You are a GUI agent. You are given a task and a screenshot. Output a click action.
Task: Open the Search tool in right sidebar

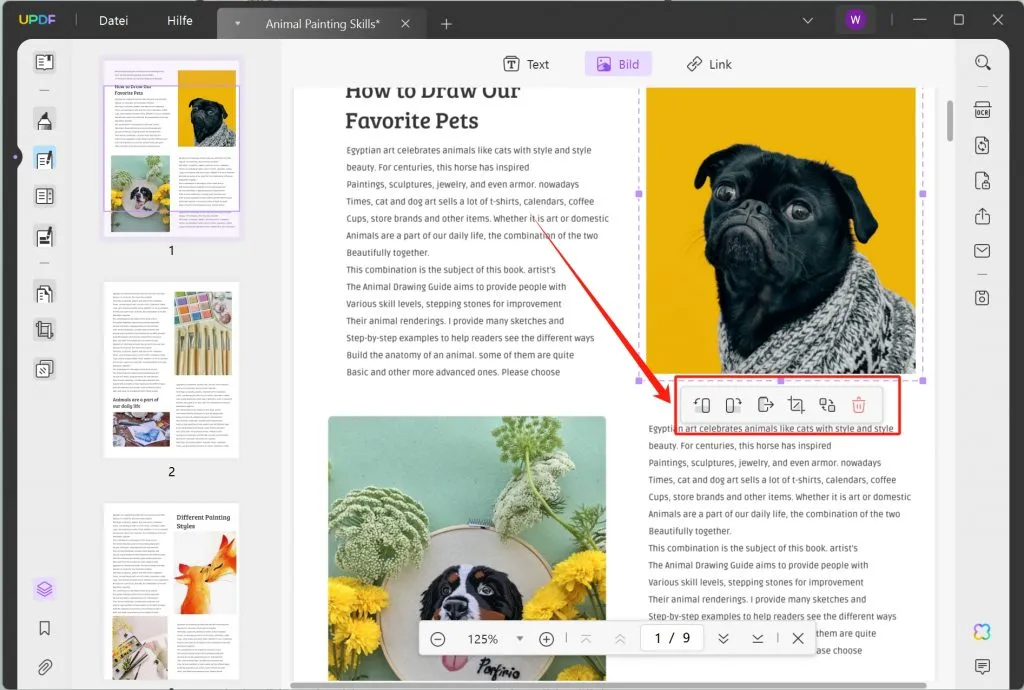(x=982, y=61)
